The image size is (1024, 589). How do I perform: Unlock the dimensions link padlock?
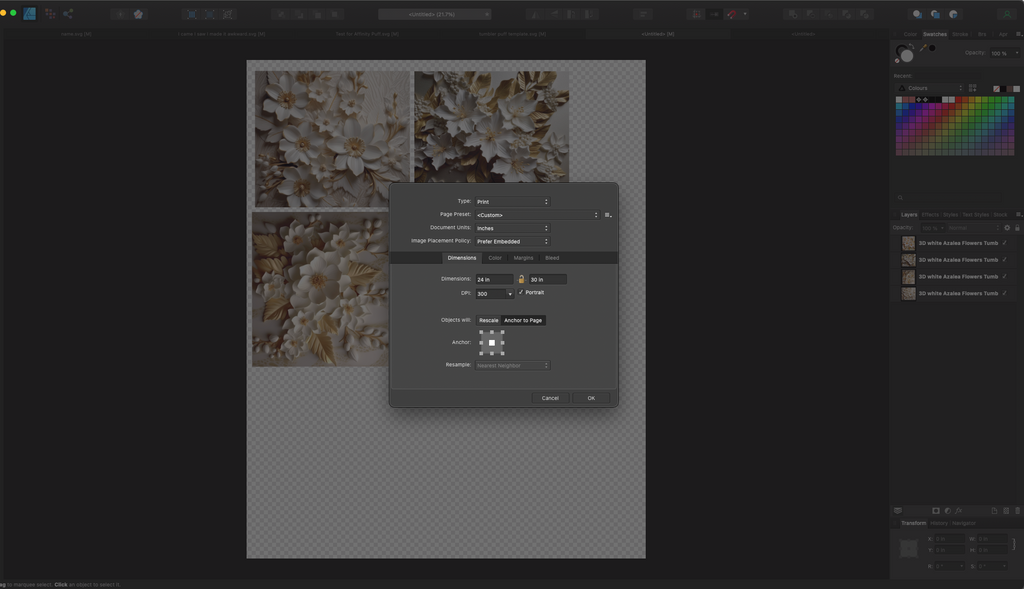click(522, 279)
